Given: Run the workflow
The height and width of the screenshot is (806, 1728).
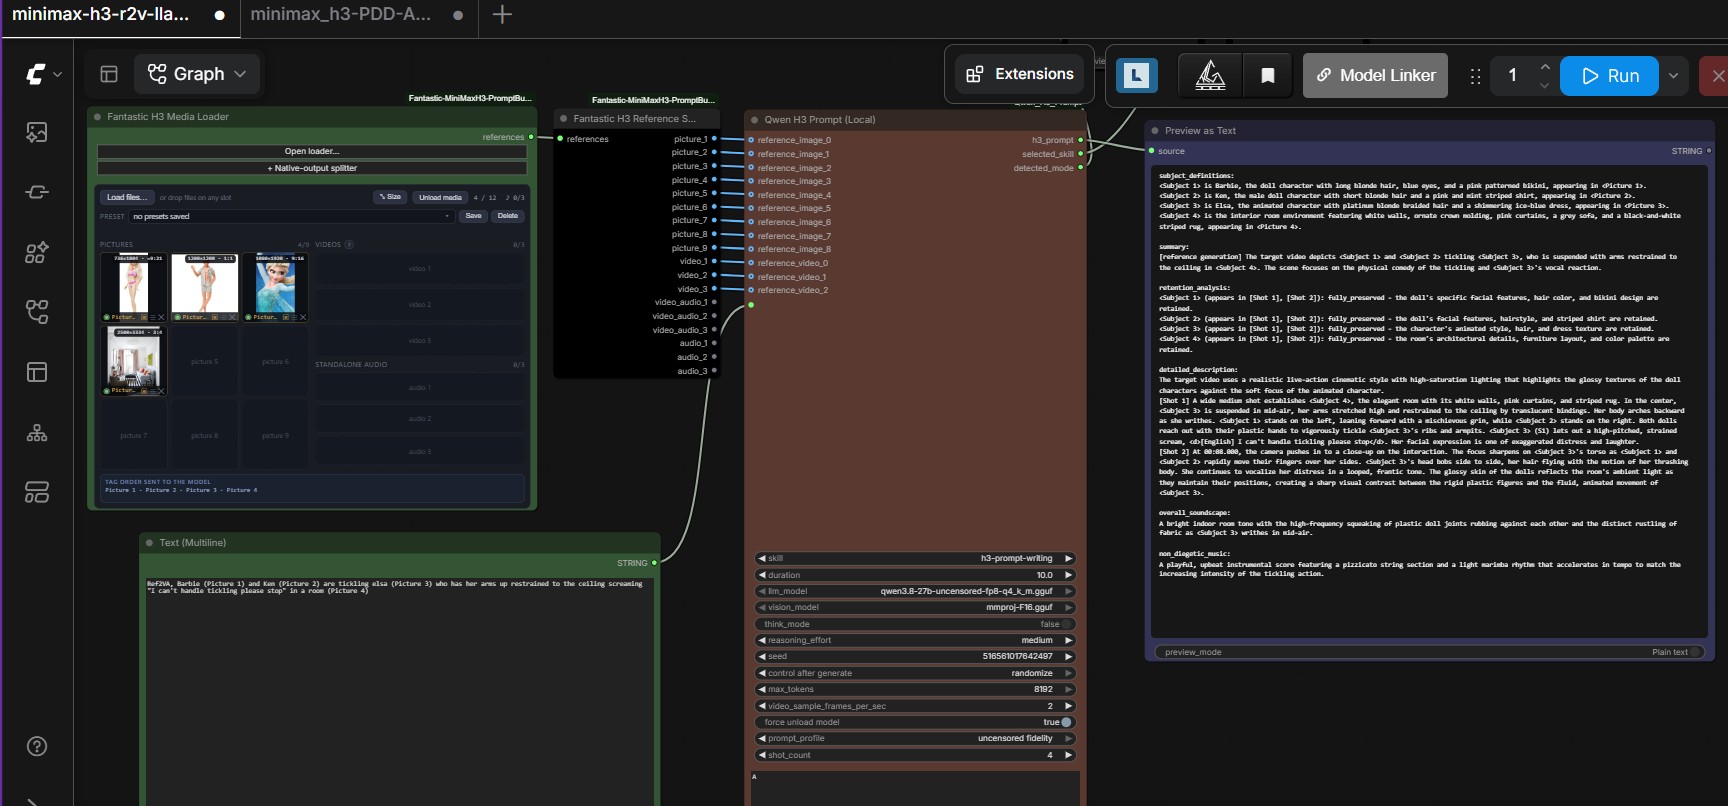Looking at the screenshot, I should (1609, 75).
